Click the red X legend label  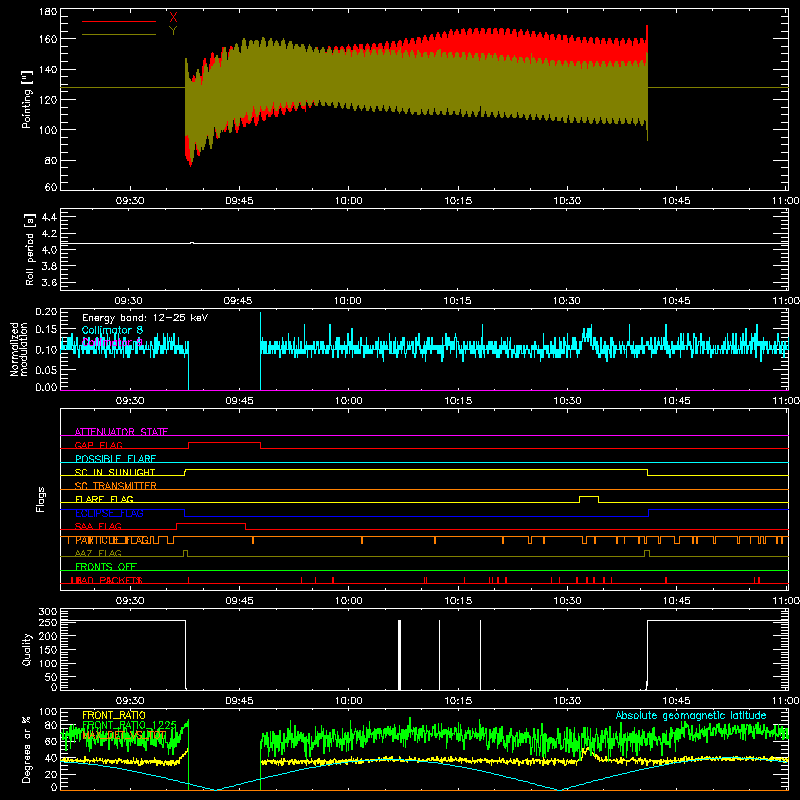point(173,17)
